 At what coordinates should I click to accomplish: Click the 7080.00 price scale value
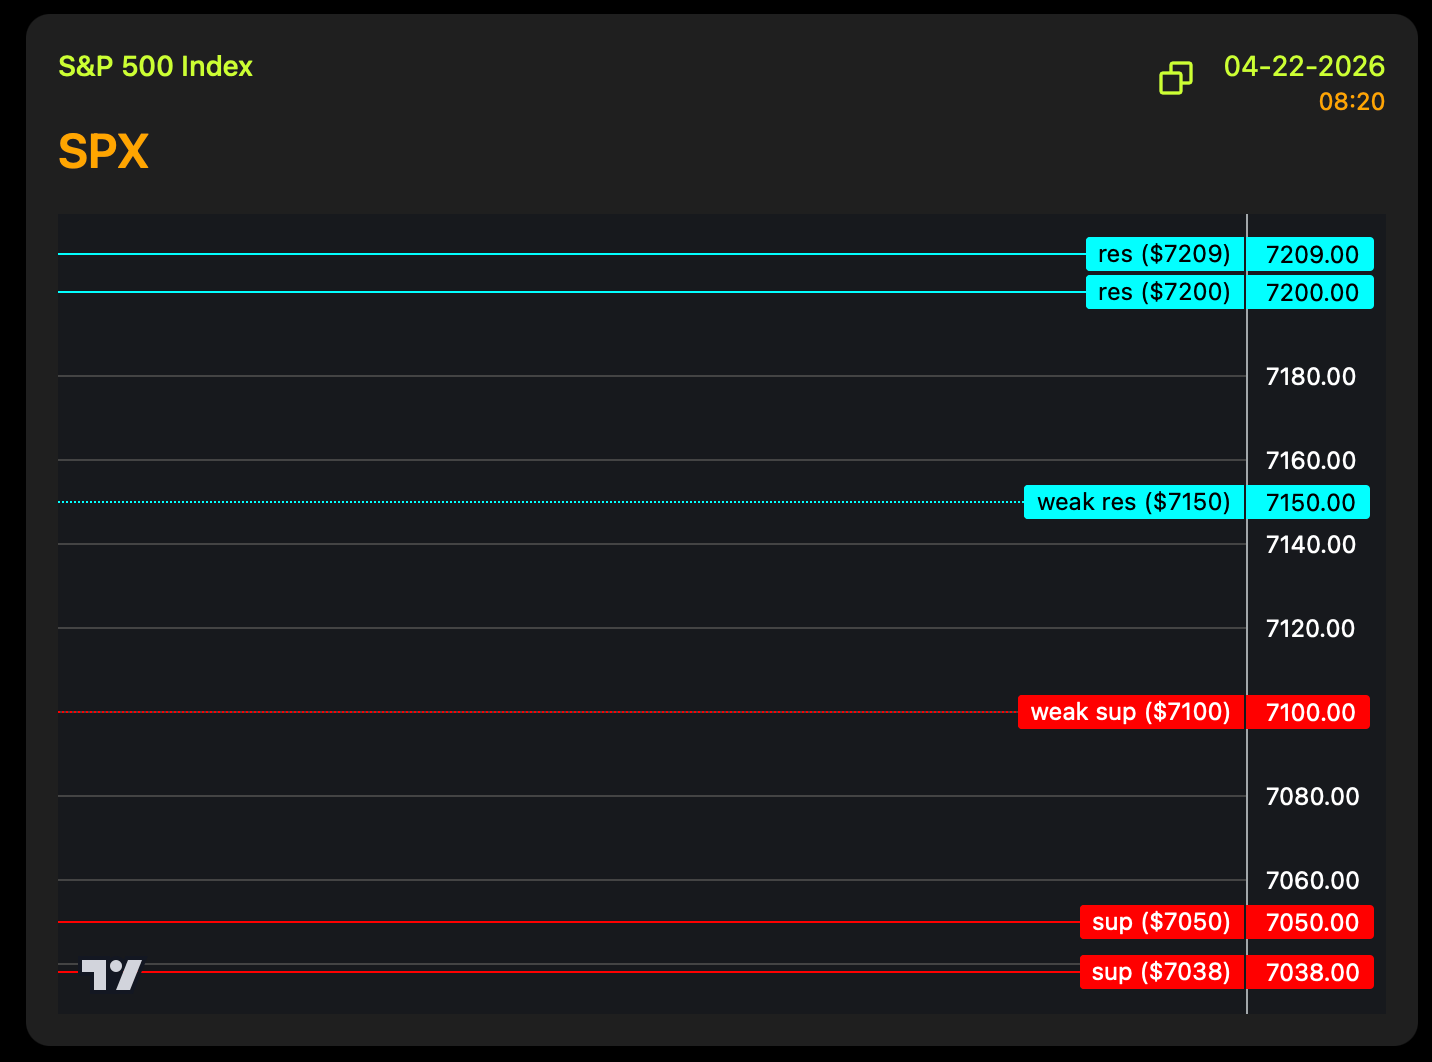[x=1312, y=797]
